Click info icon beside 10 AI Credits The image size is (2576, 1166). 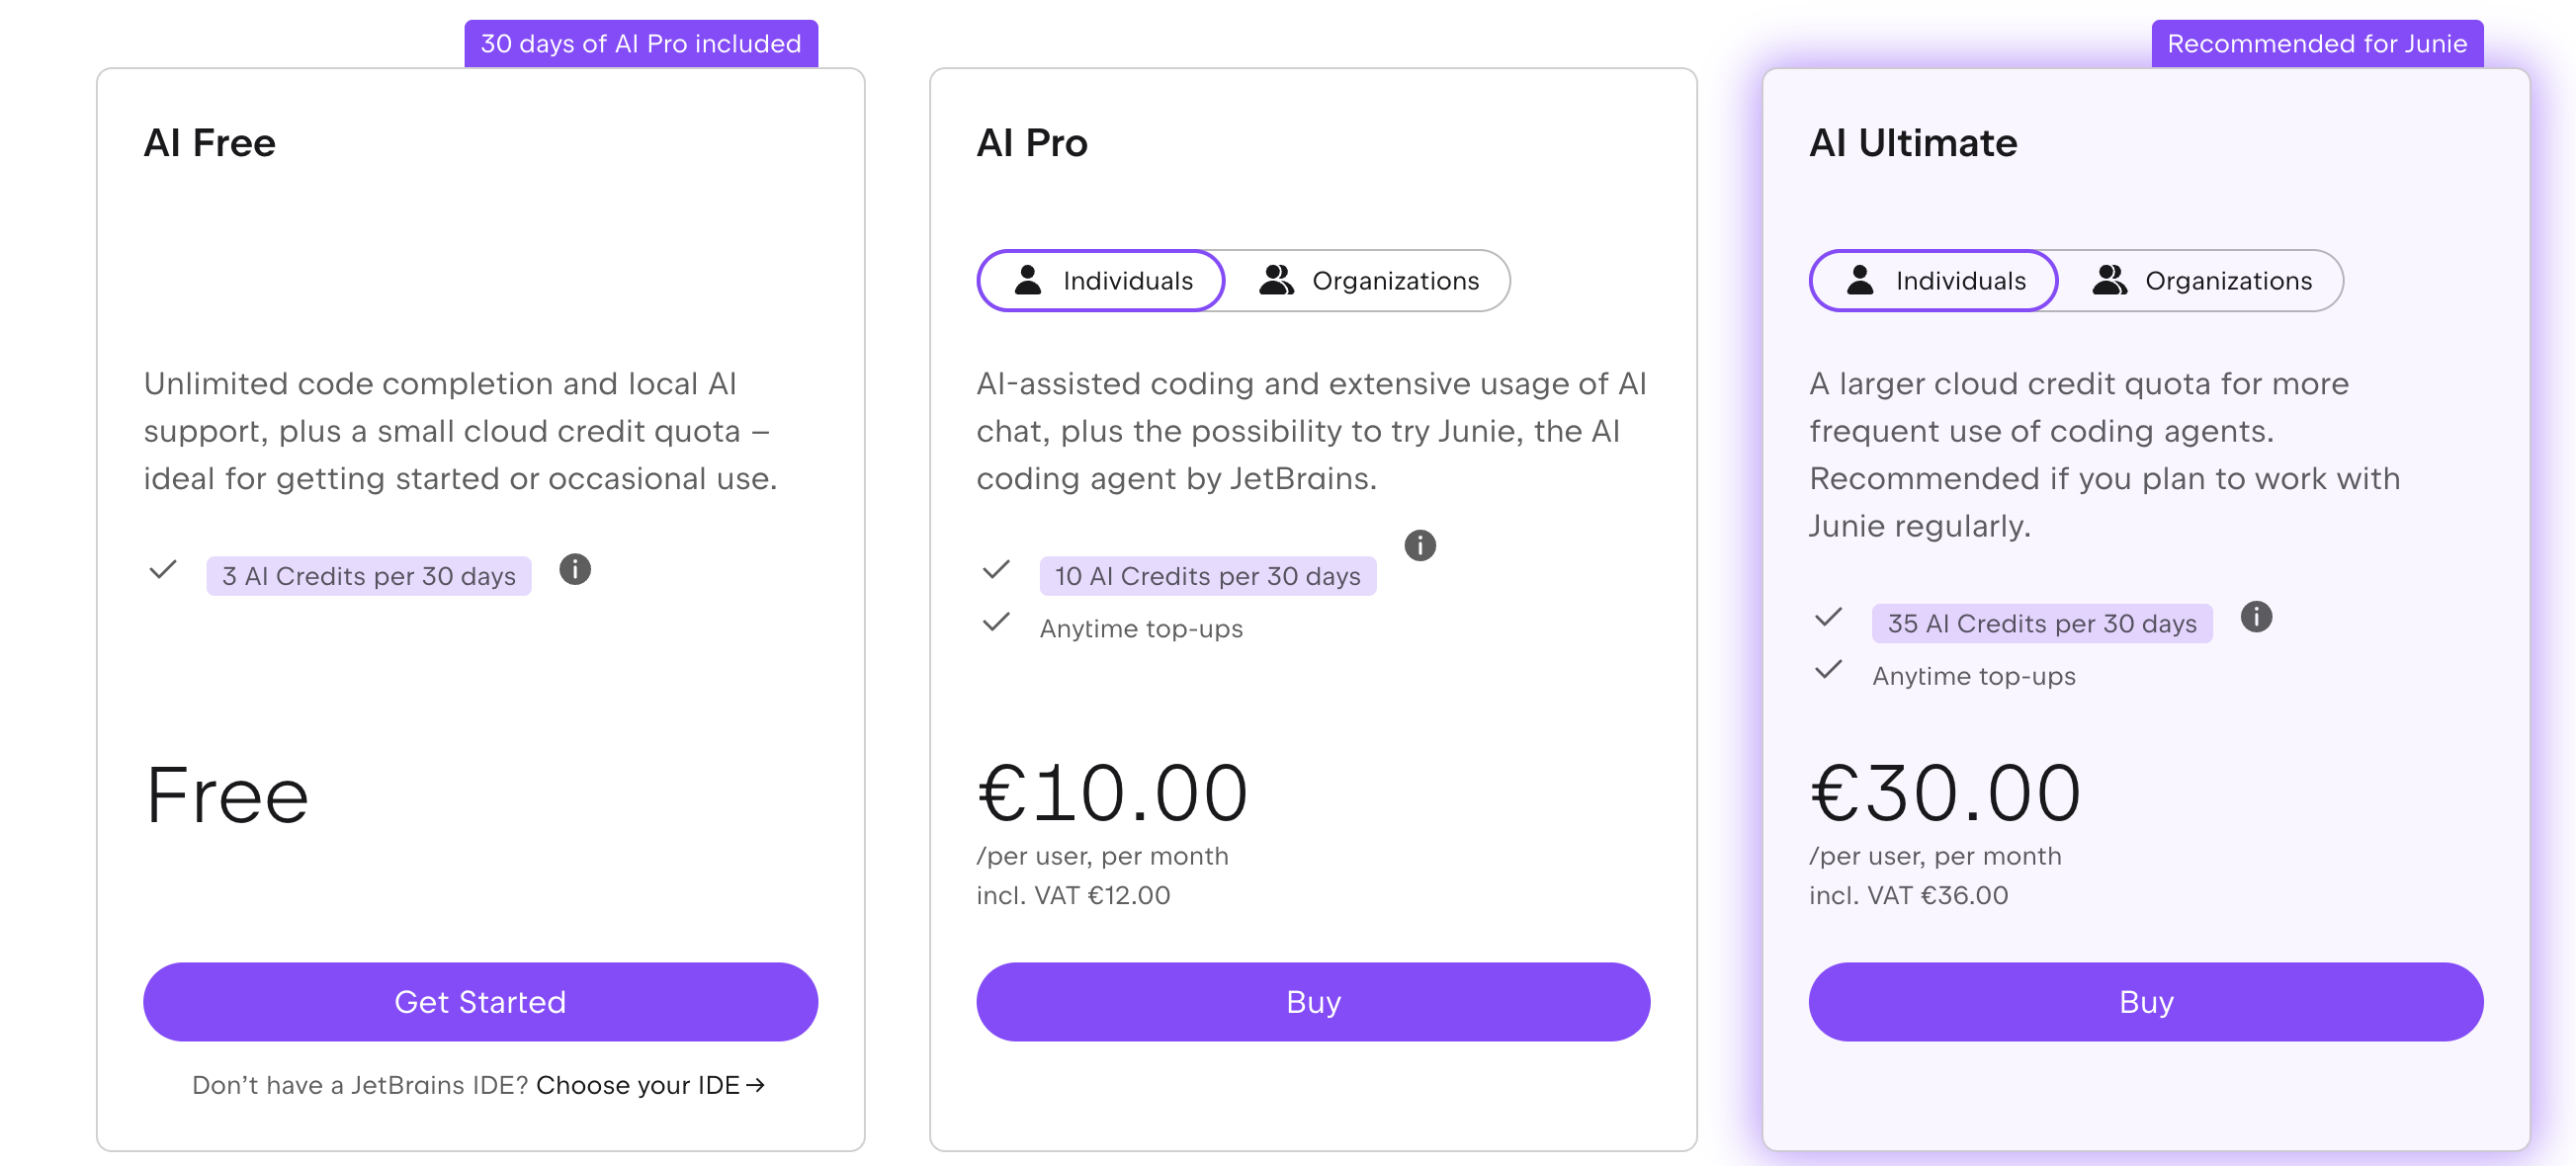point(1420,546)
